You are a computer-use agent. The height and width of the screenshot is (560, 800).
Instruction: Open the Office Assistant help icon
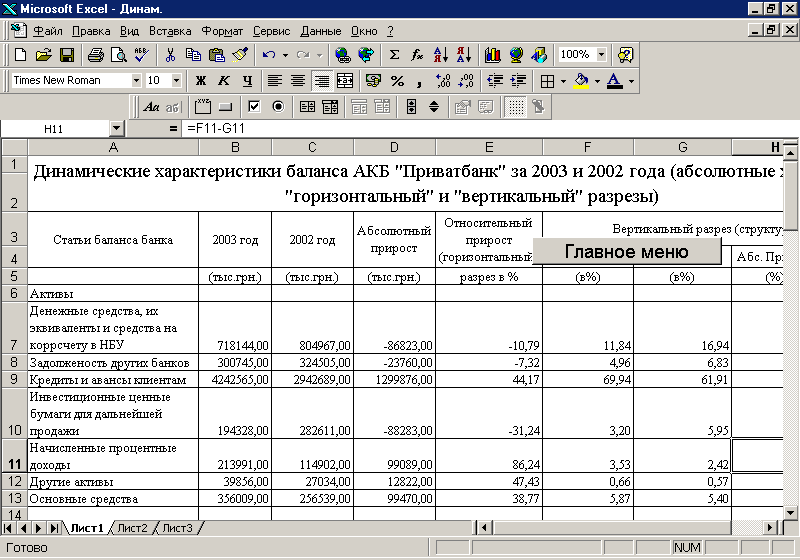[x=626, y=55]
